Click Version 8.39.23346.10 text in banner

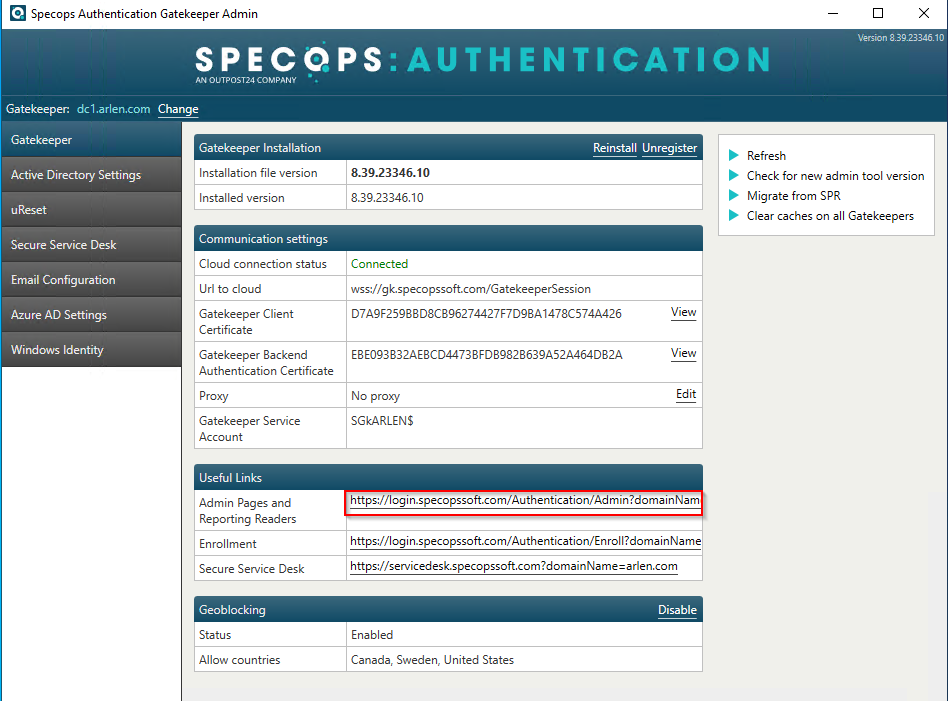click(x=900, y=37)
